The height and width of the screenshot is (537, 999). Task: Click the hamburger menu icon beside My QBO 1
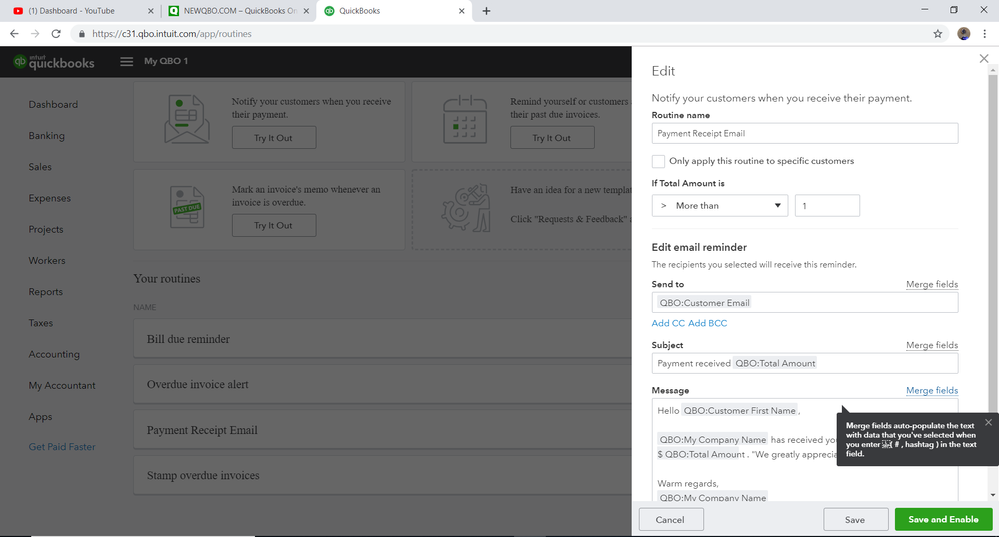[127, 62]
